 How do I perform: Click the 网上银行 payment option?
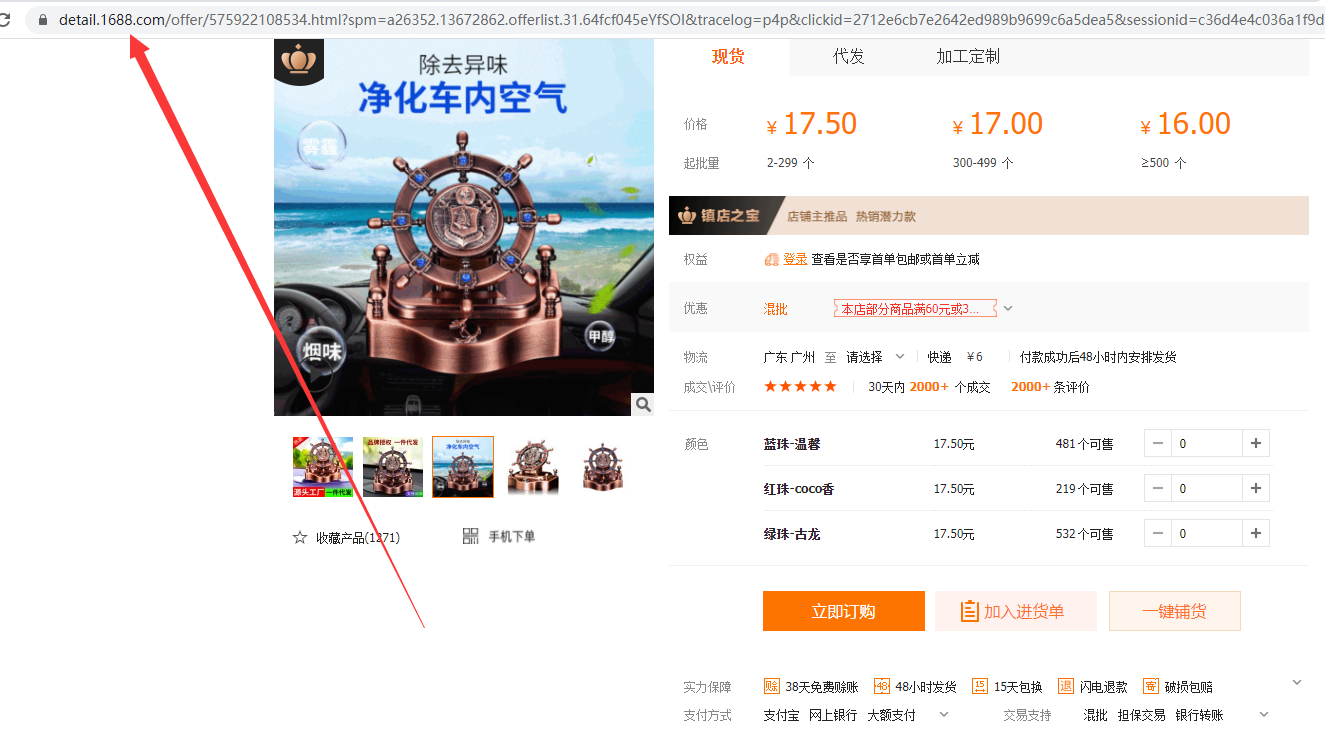point(833,715)
